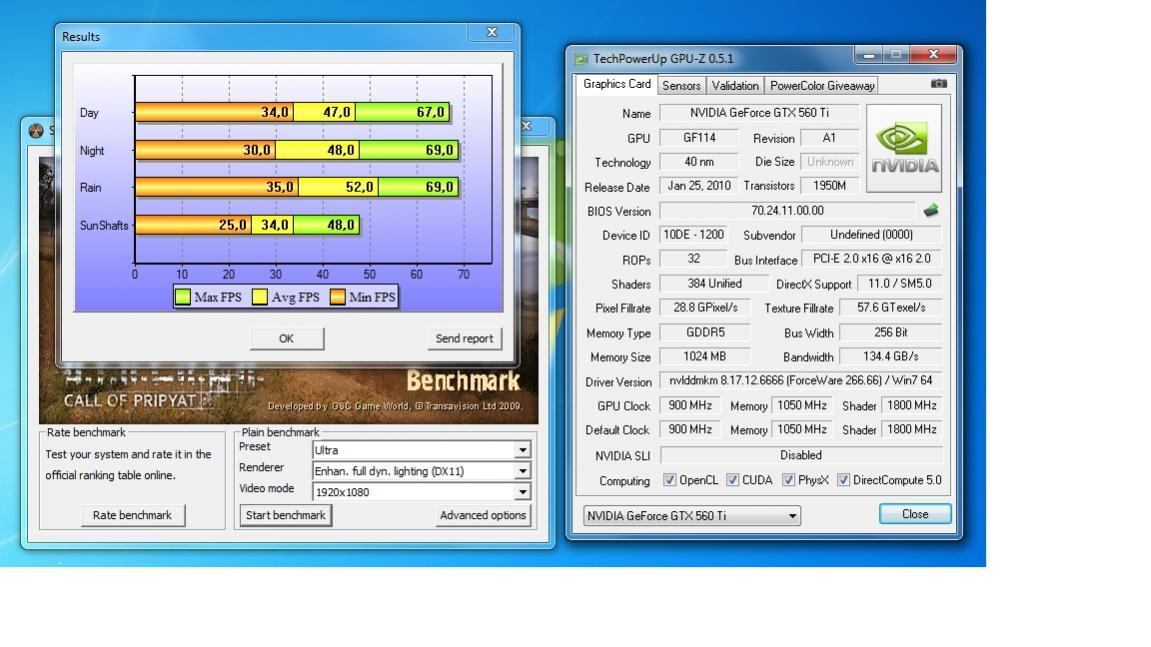Click the SunShafts 25,0 min FPS bar
This screenshot has height=647, width=1151.
coord(194,225)
